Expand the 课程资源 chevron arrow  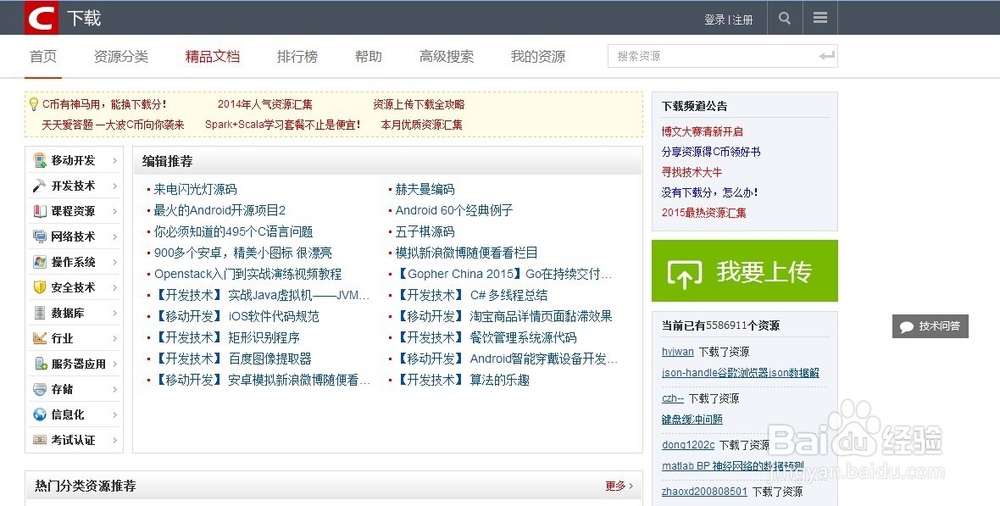pos(115,211)
